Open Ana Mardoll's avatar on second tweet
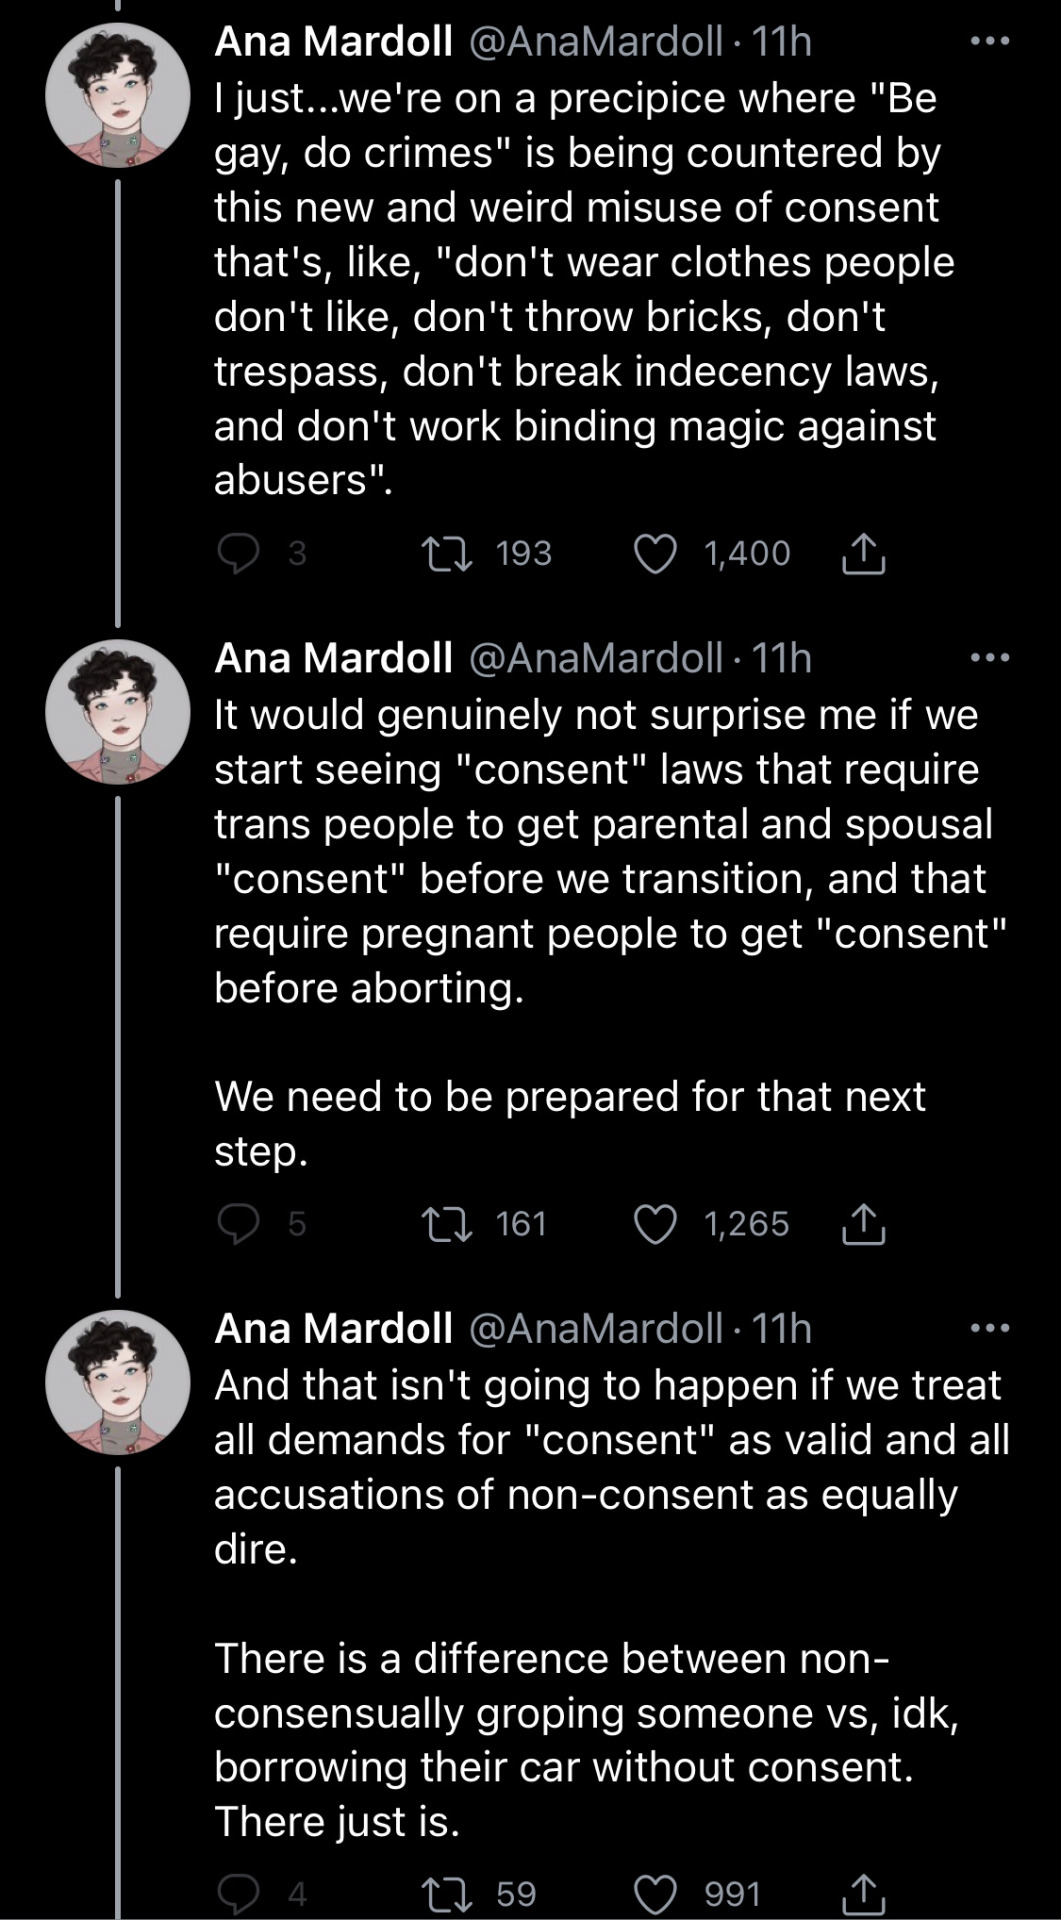This screenshot has height=1920, width=1061. pos(117,712)
